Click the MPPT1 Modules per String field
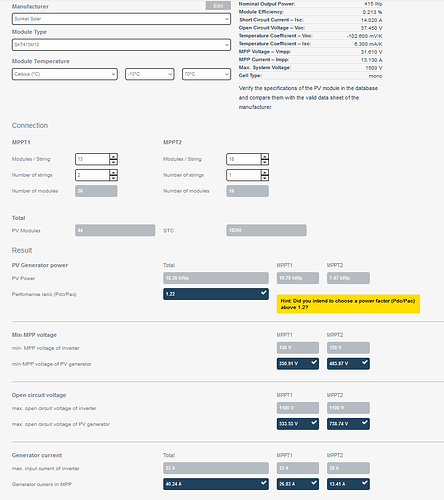This screenshot has height=500, width=444. pos(92,159)
